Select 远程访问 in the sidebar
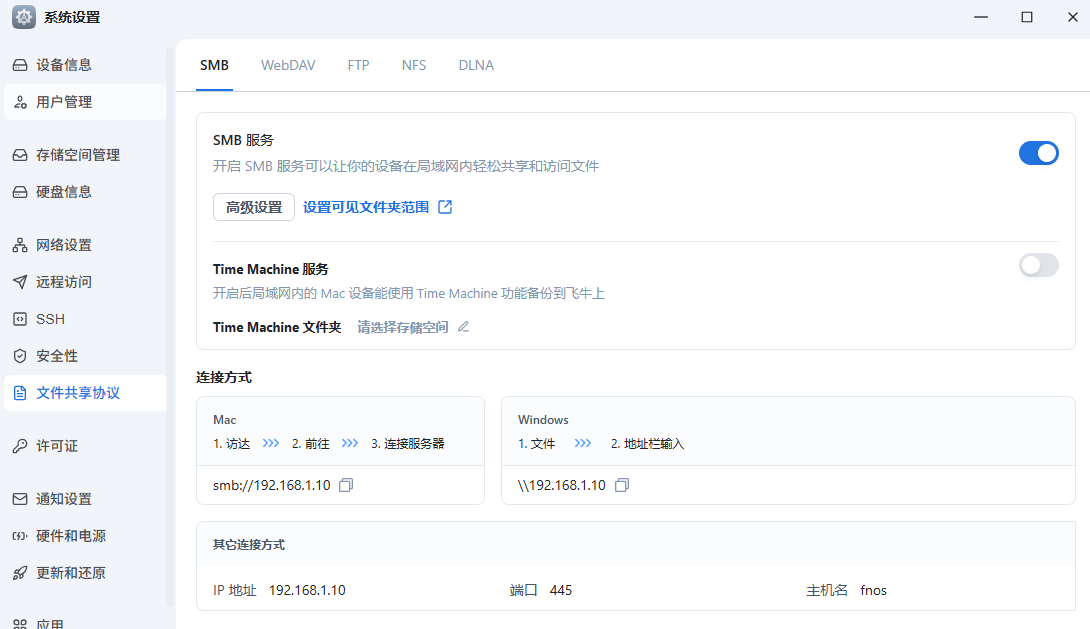This screenshot has height=629, width=1090. click(64, 282)
